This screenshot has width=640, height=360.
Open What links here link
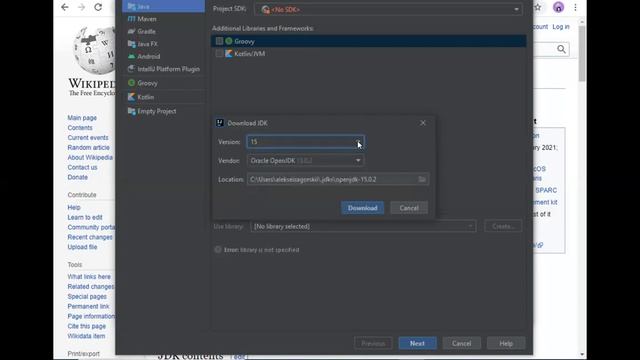point(89,277)
